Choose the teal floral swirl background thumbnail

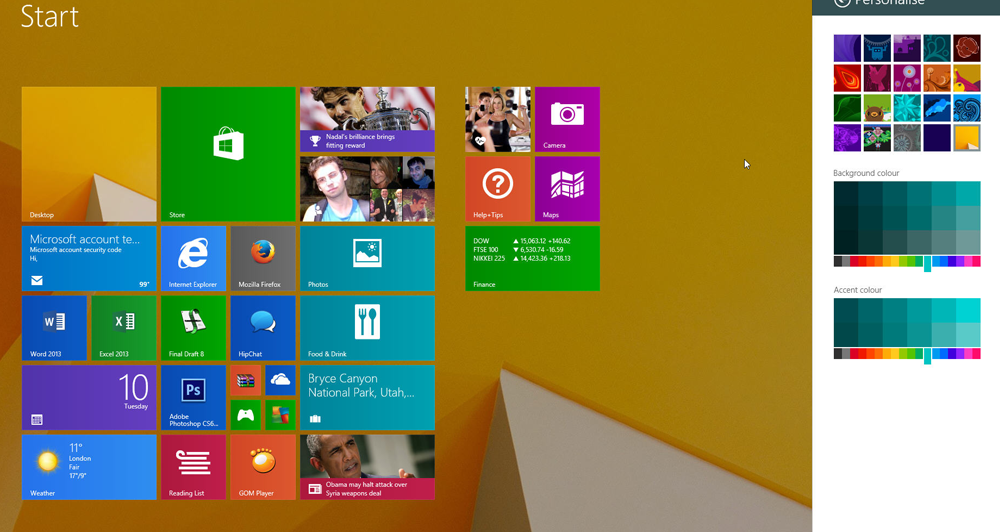tap(937, 48)
